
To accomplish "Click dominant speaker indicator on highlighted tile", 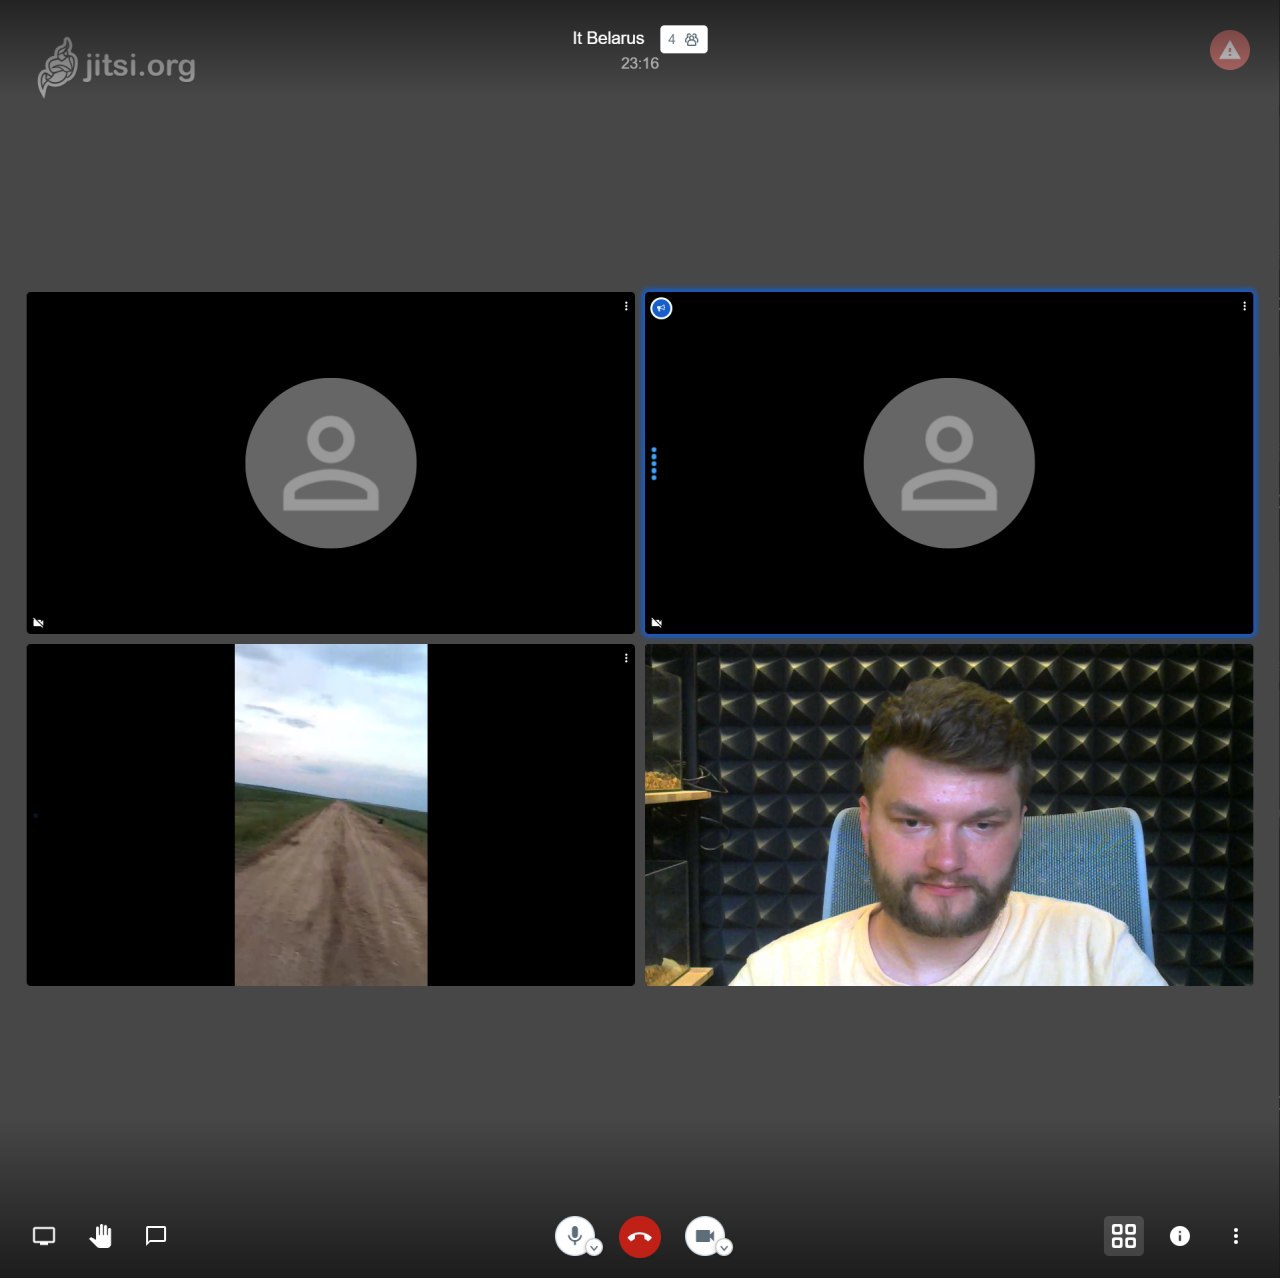I will [x=661, y=308].
